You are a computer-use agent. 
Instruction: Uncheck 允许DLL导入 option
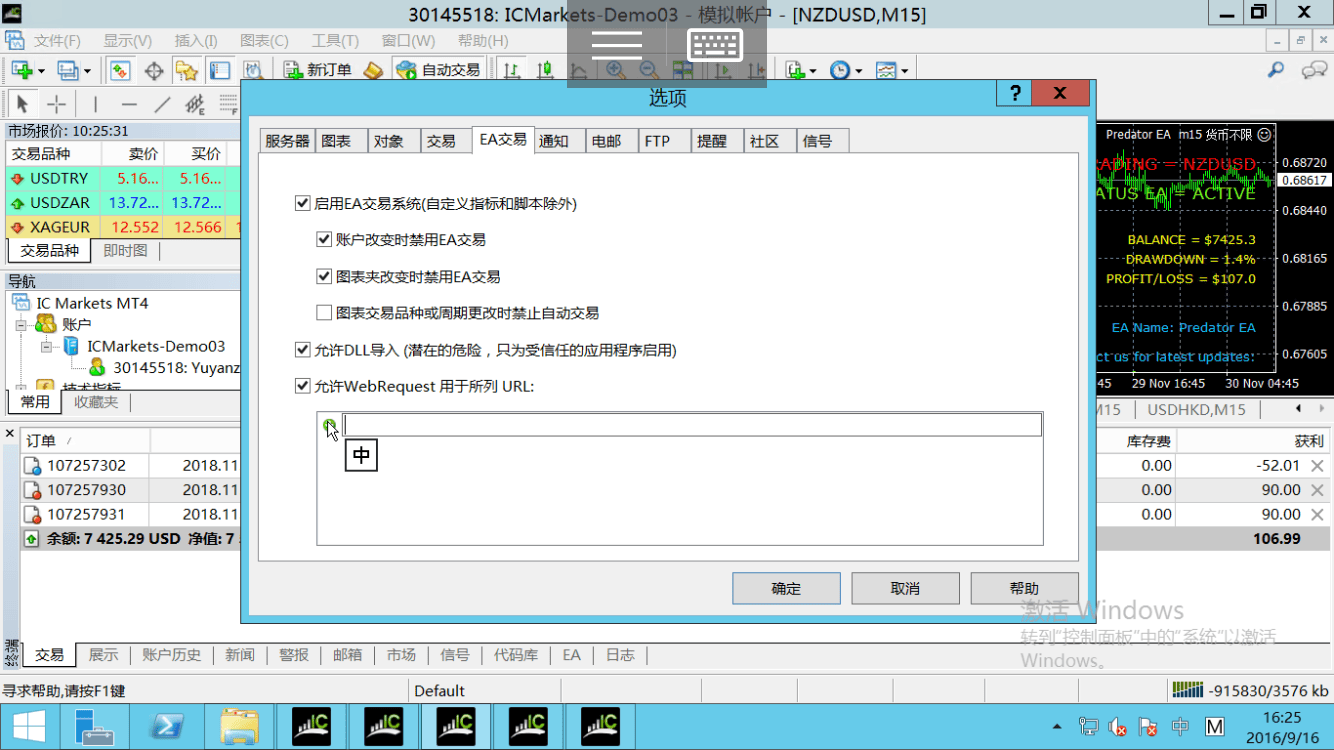pyautogui.click(x=303, y=350)
